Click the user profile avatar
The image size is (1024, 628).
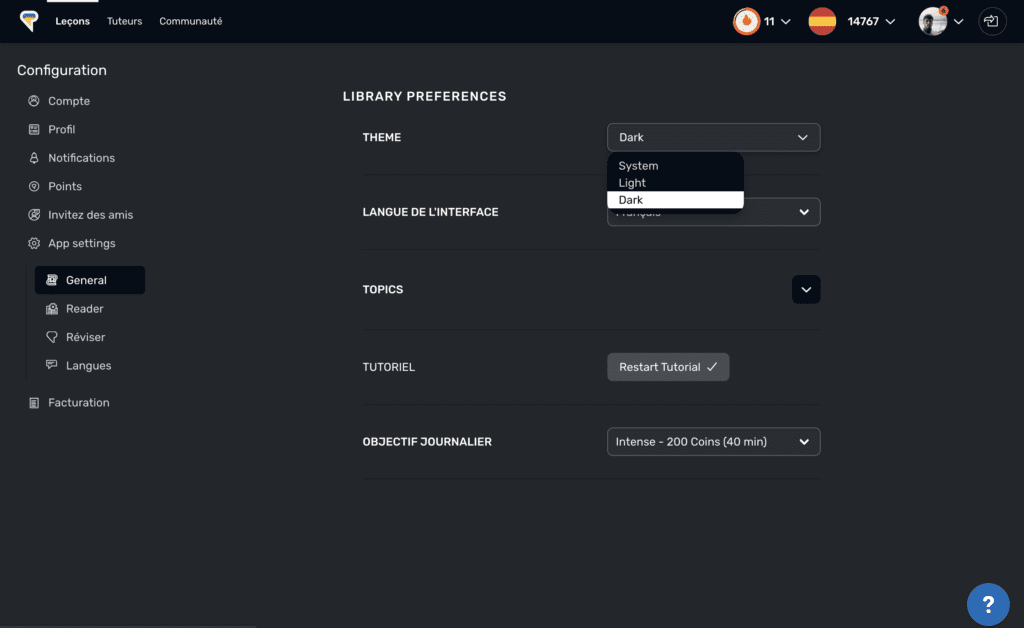coord(932,21)
